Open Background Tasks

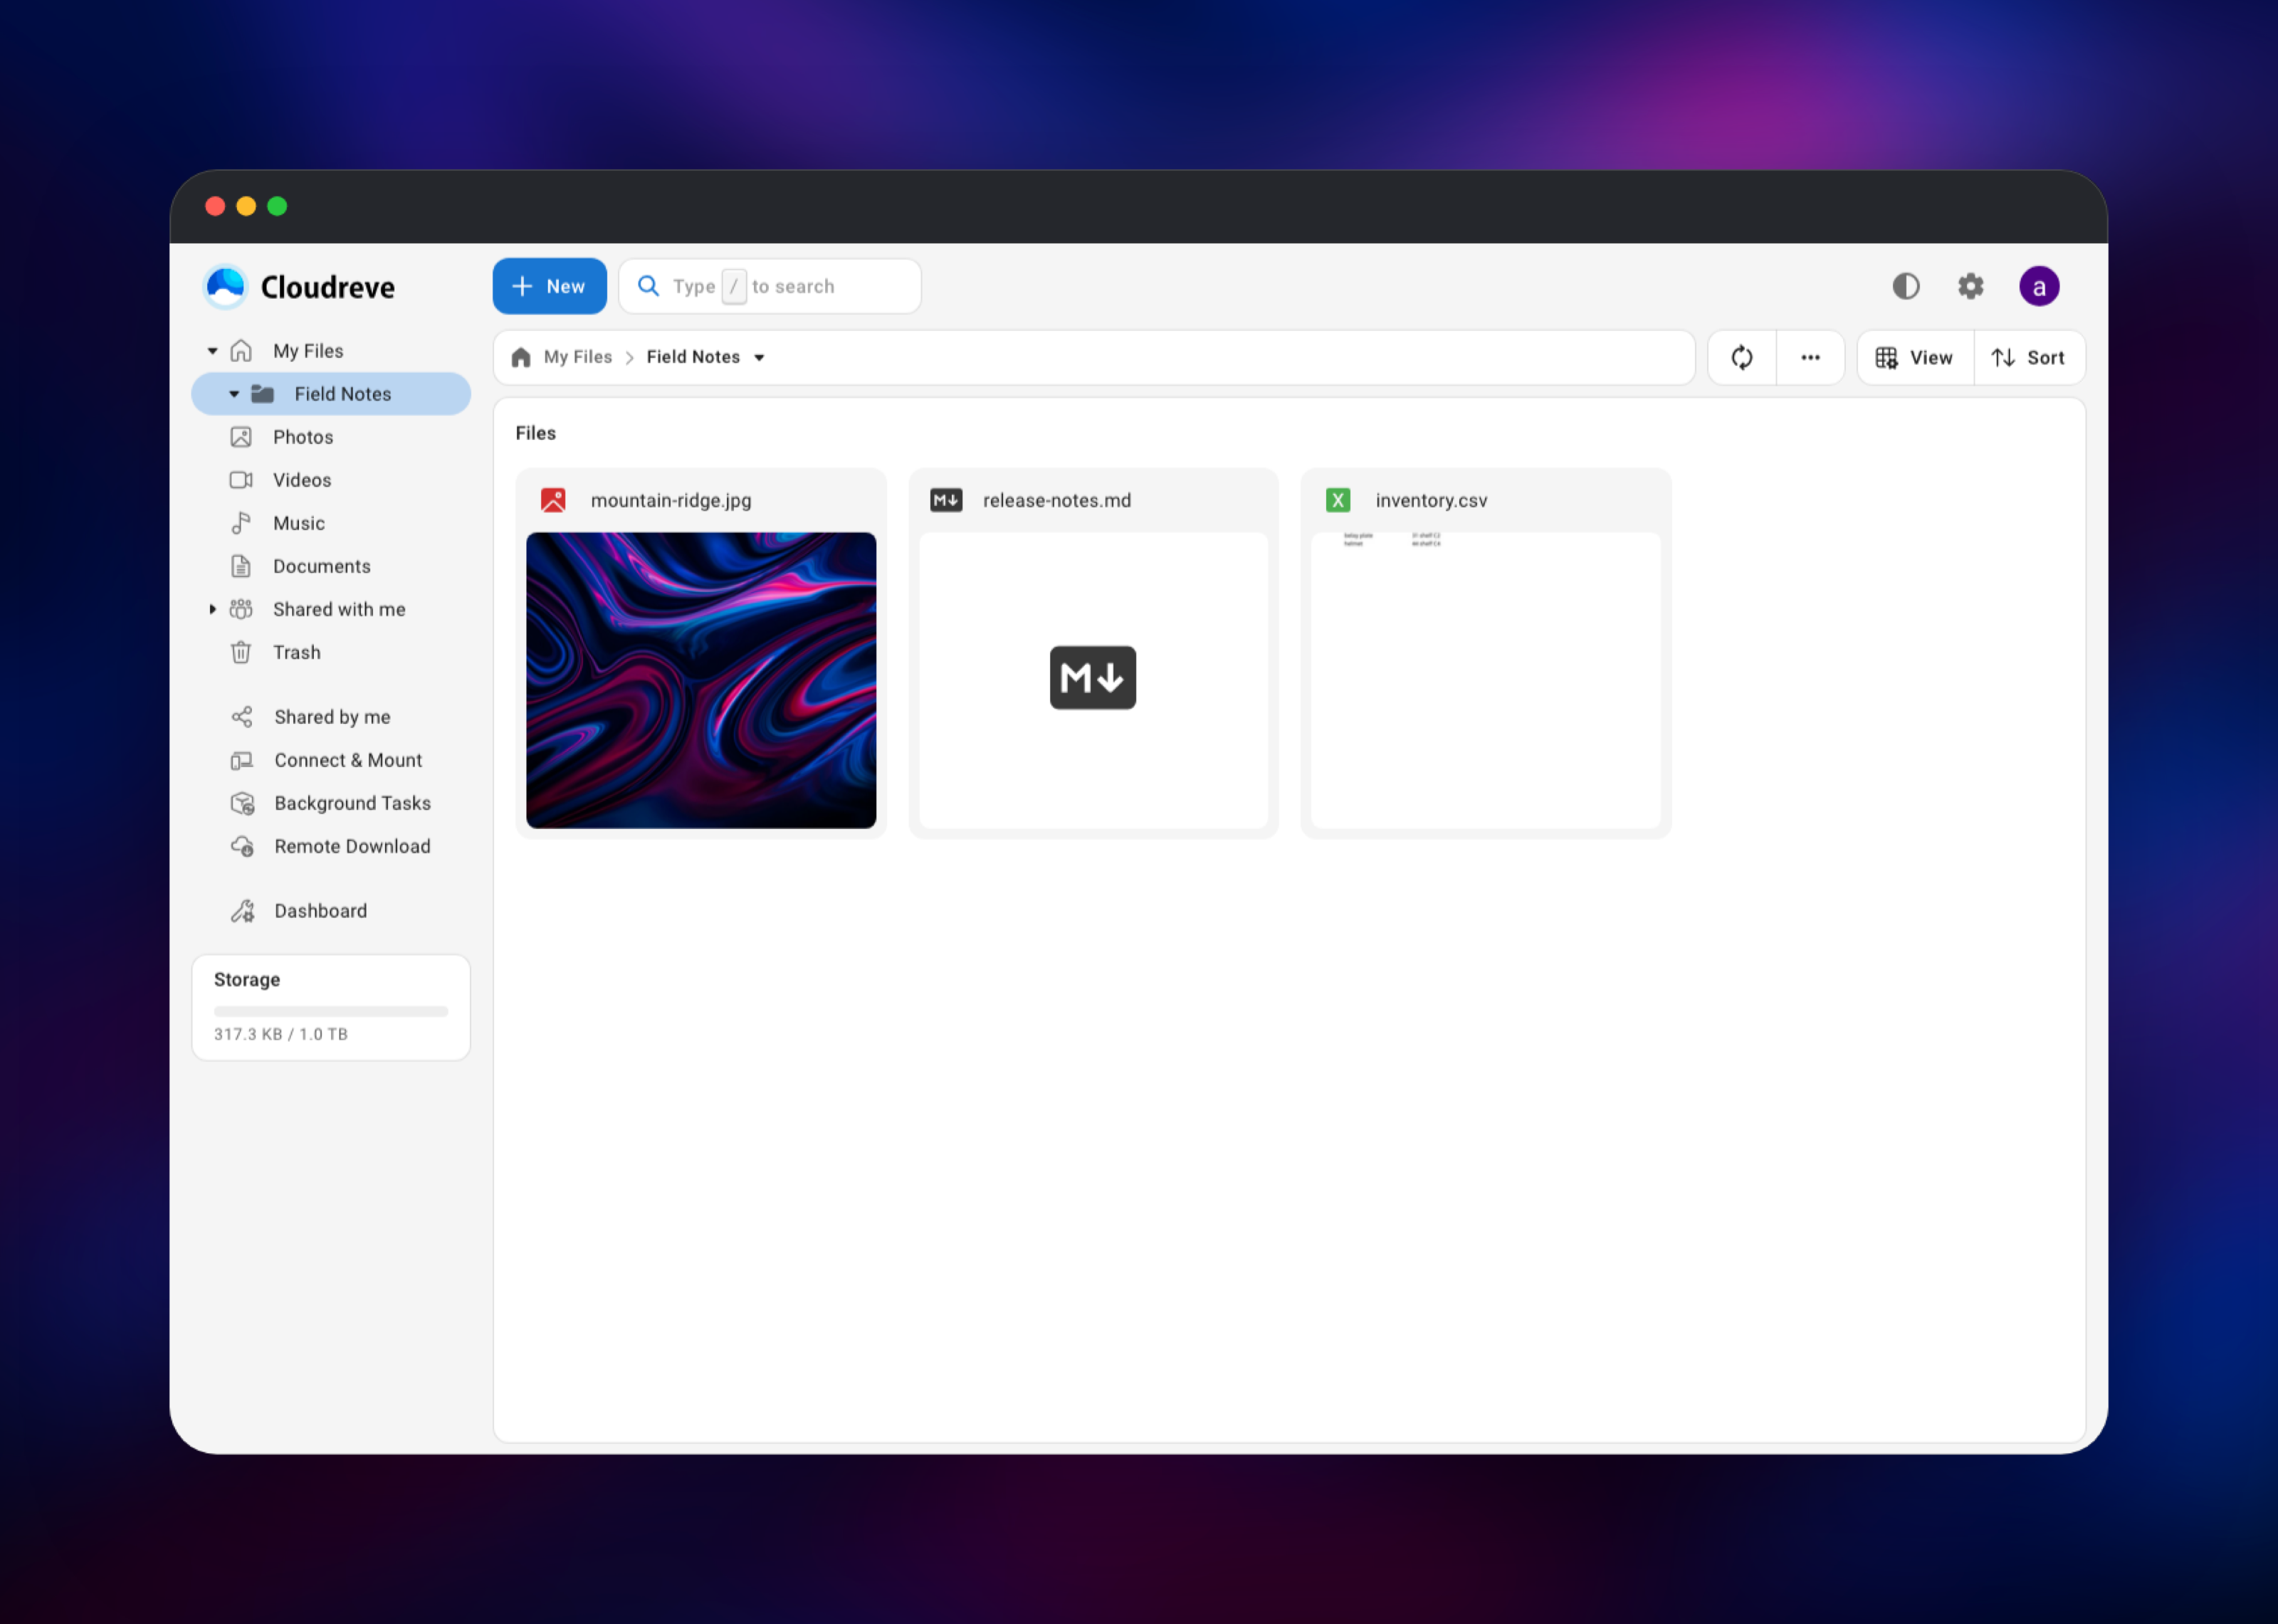point(331,803)
